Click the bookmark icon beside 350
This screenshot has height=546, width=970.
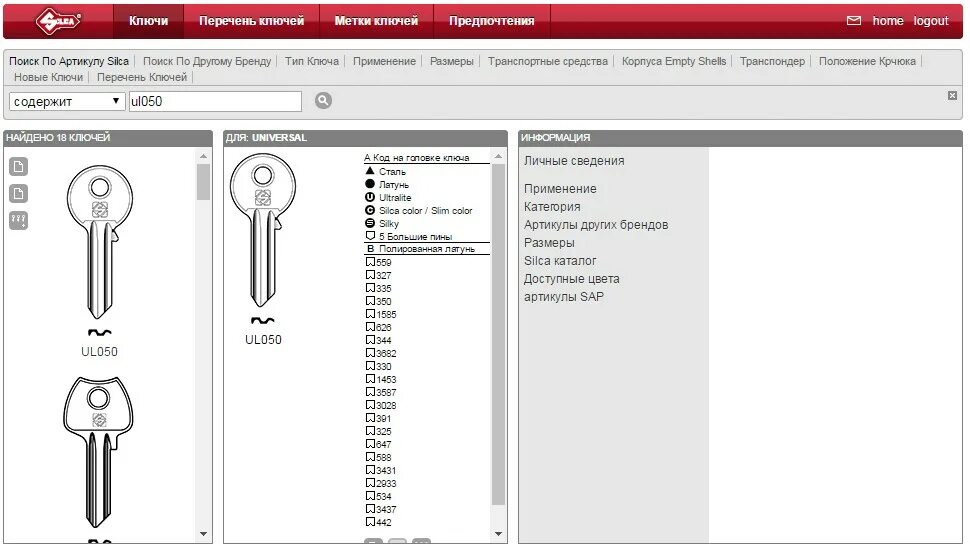point(371,301)
